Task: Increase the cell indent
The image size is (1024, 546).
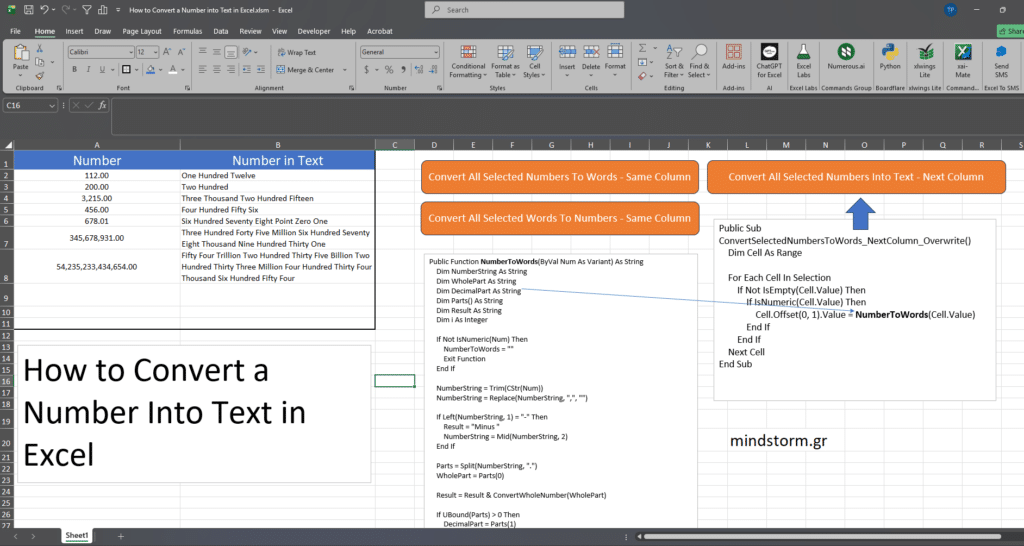Action: pyautogui.click(x=261, y=69)
